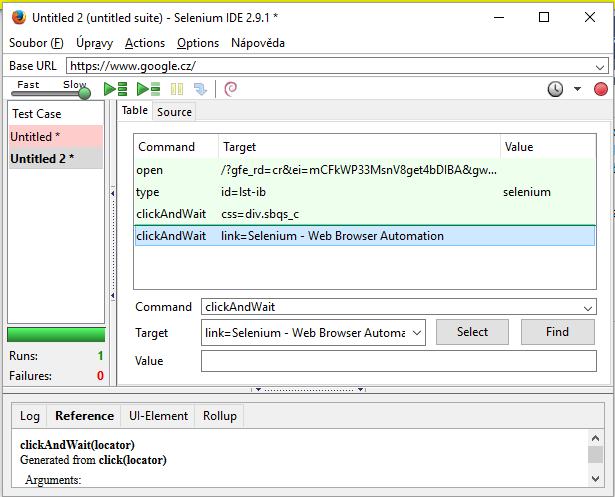The height and width of the screenshot is (497, 615).
Task: Open the Nápověda menu
Action: click(x=258, y=43)
